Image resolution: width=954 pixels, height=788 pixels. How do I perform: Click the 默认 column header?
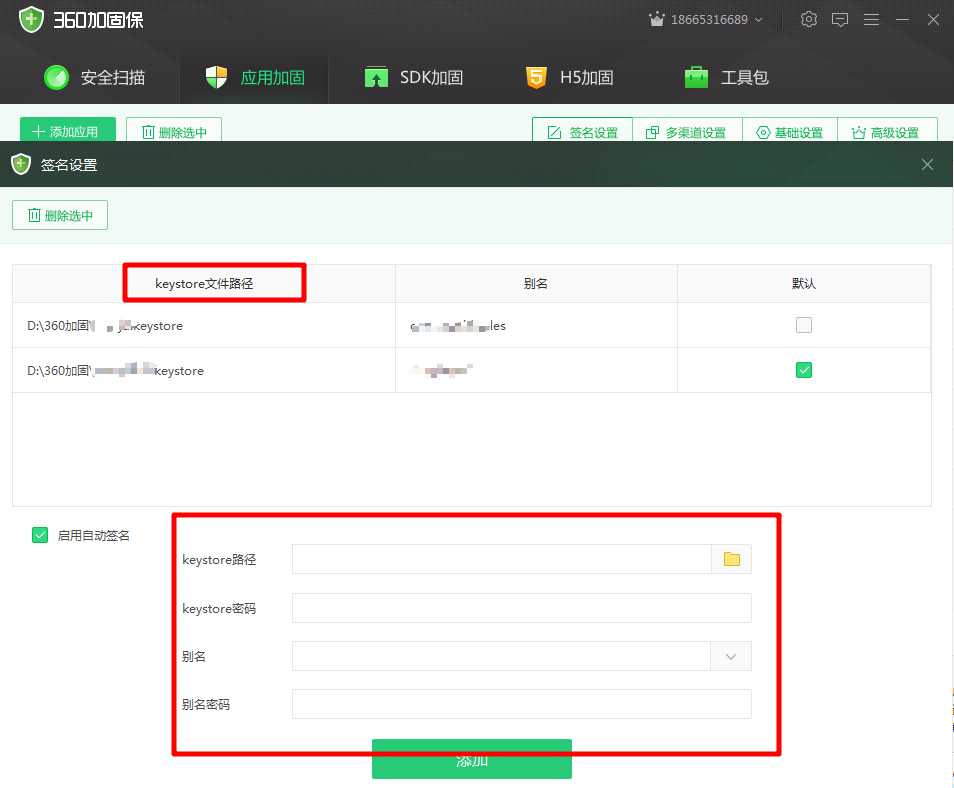point(804,283)
